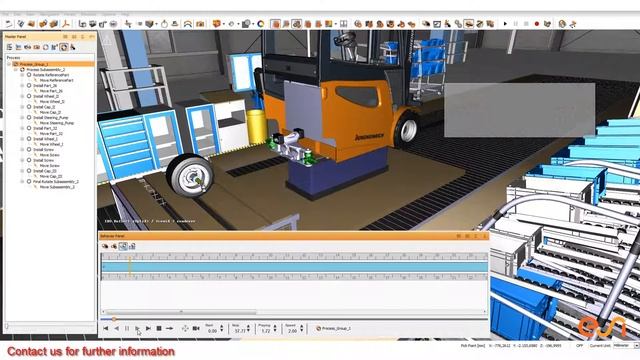The width and height of the screenshot is (640, 360).
Task: Click Process_Group_1 label in playback bar
Action: (336, 328)
